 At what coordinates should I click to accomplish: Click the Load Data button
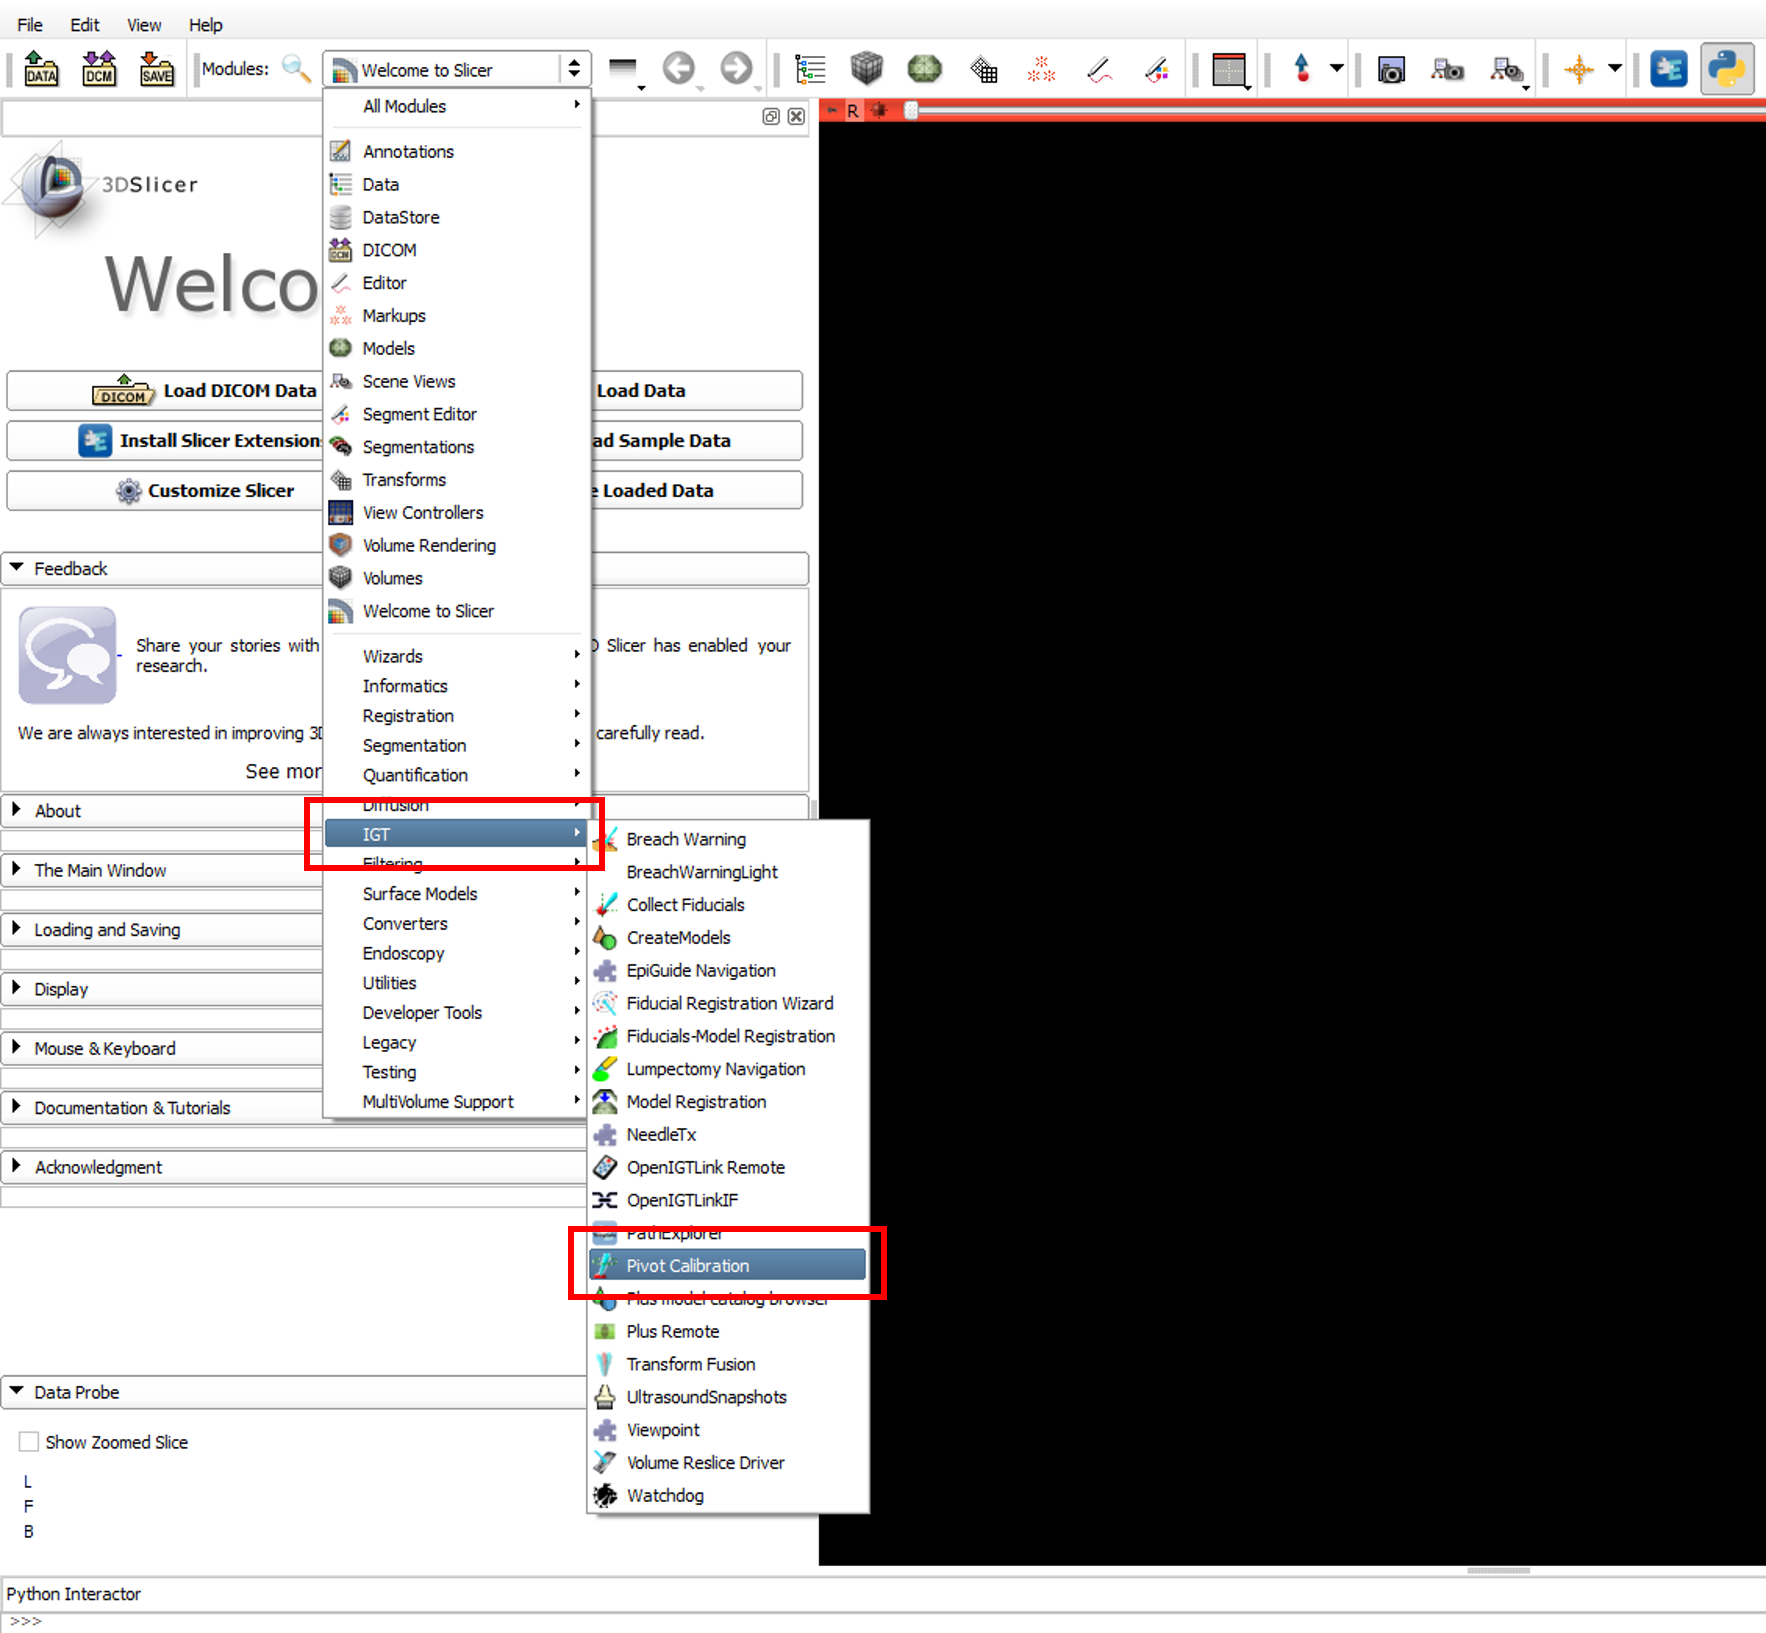pos(697,391)
